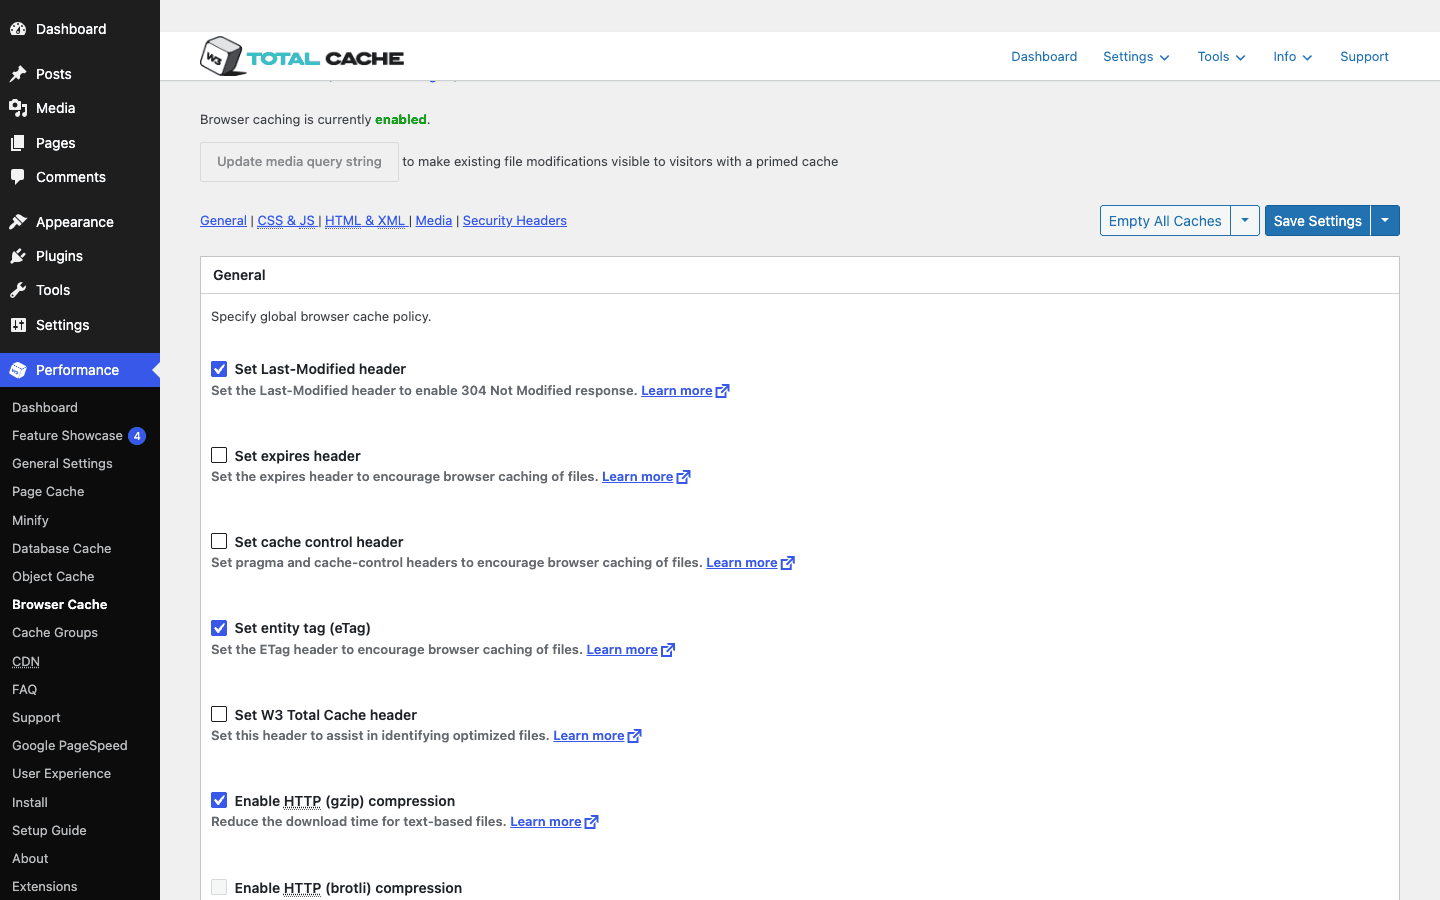Expand the Empty All Caches dropdown arrow
This screenshot has width=1440, height=900.
click(1245, 221)
